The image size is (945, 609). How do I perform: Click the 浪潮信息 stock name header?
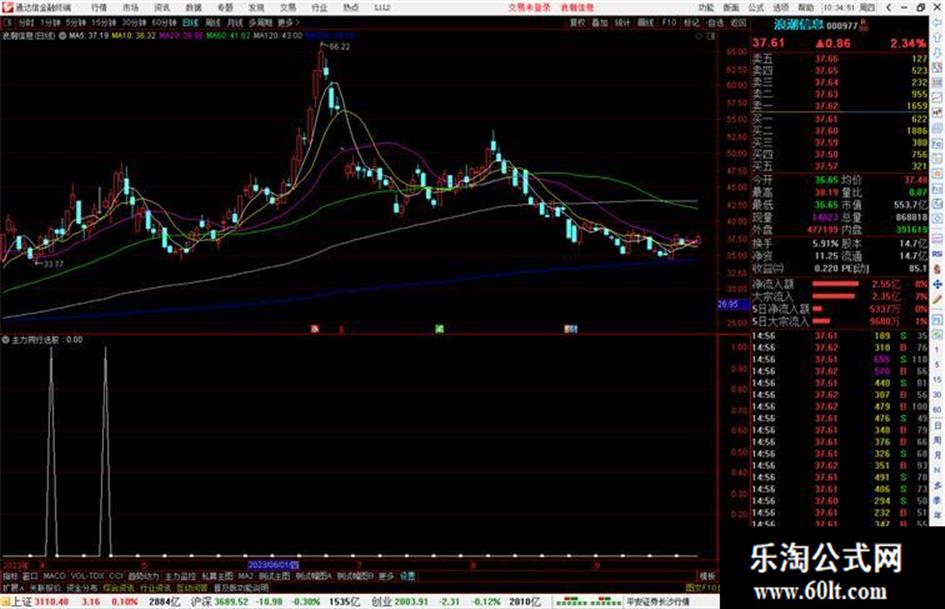(x=798, y=25)
